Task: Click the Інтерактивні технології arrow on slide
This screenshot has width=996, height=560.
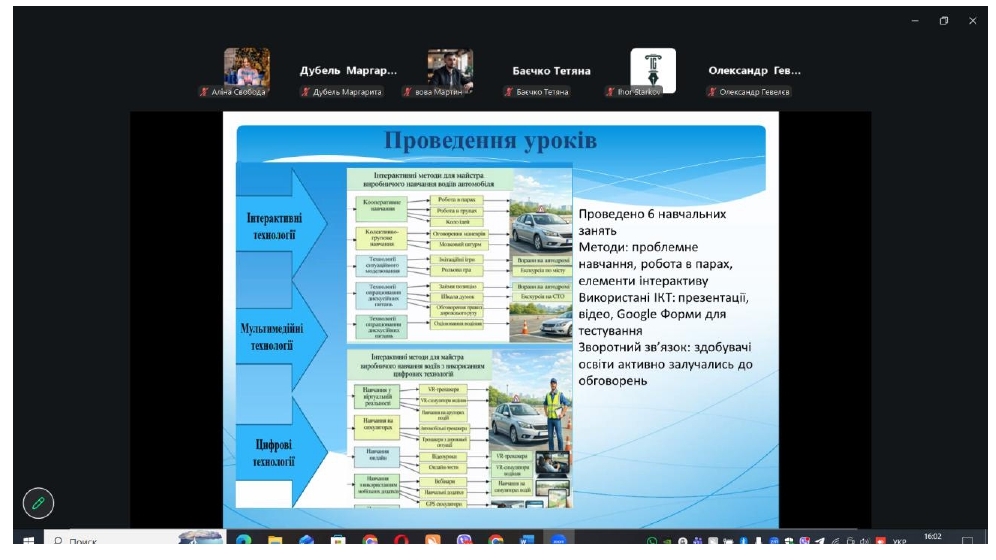Action: (279, 223)
